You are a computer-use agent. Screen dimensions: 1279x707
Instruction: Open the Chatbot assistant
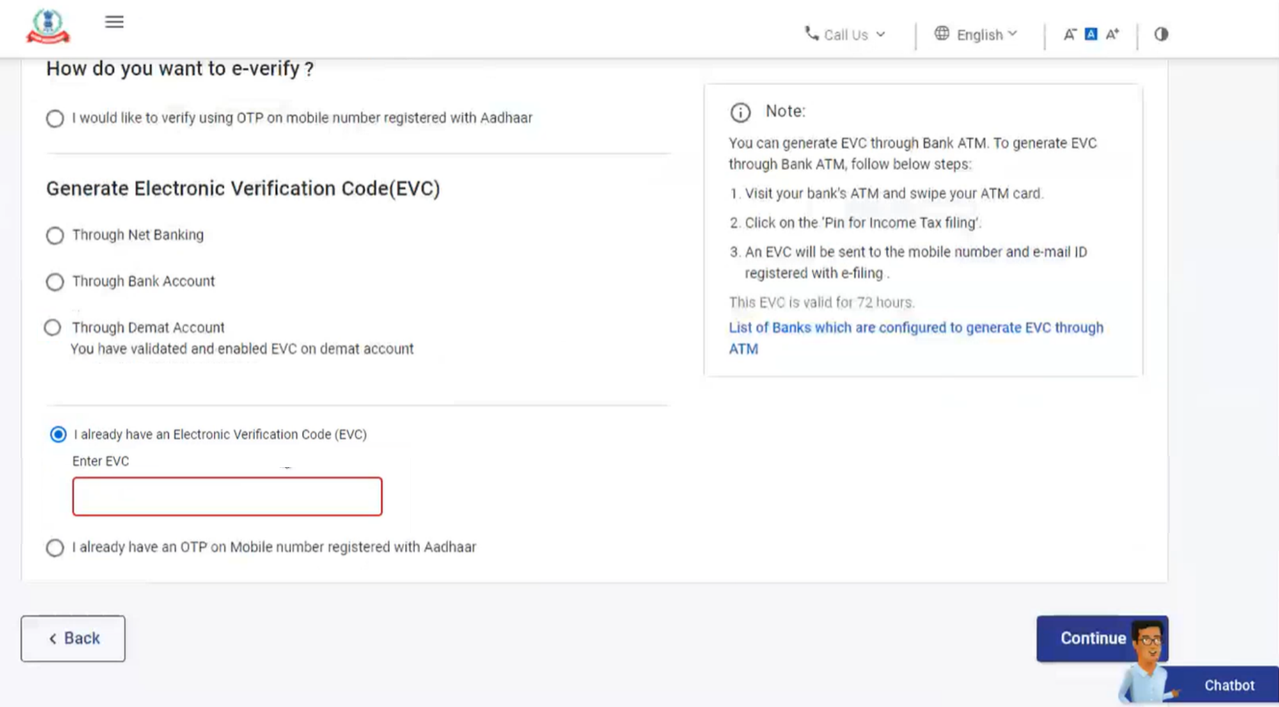click(x=1228, y=685)
